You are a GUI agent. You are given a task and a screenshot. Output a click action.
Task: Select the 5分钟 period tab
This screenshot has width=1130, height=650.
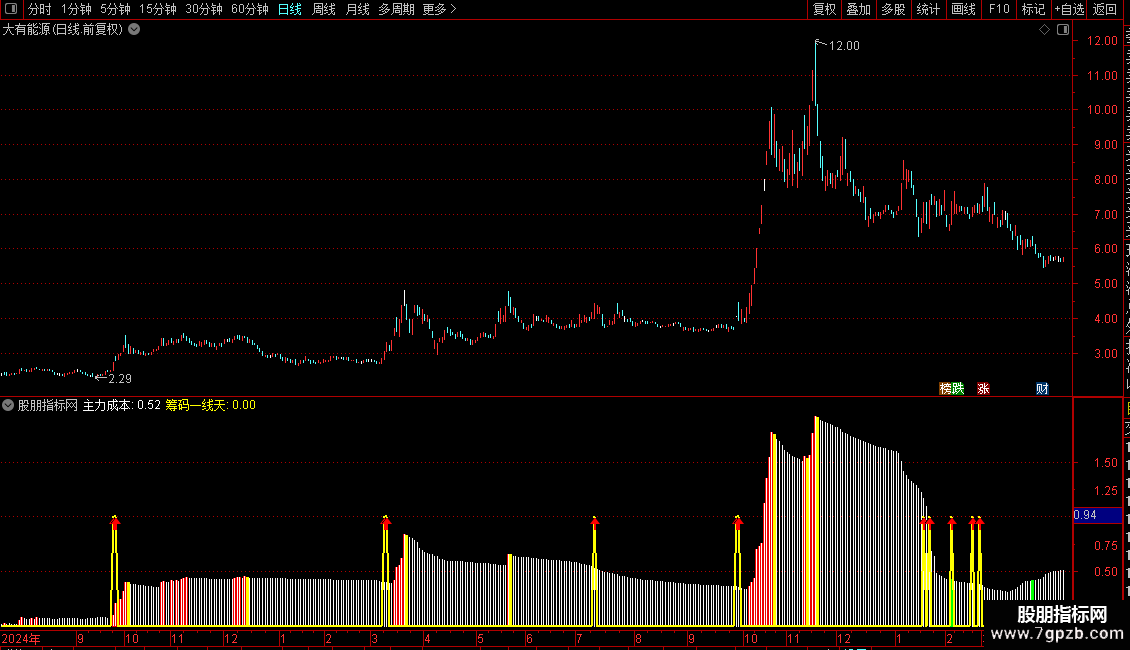[115, 9]
